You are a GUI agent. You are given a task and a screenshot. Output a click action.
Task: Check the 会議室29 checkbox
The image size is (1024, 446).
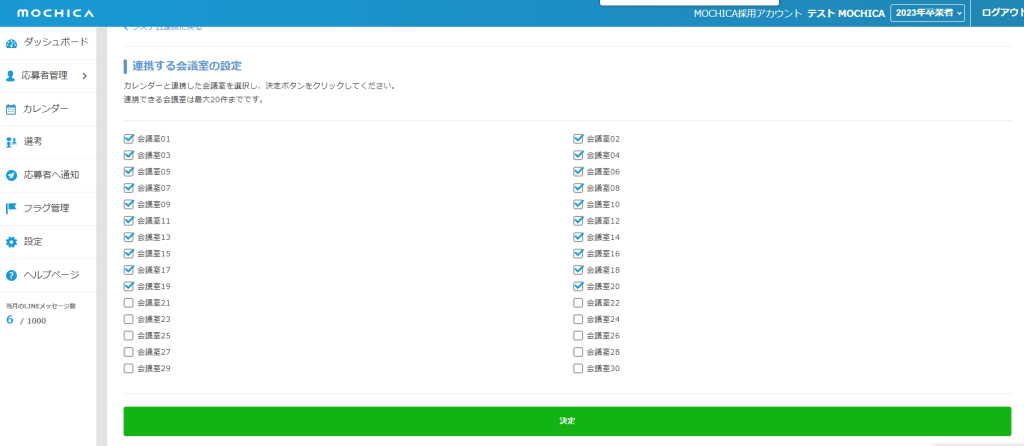point(128,369)
